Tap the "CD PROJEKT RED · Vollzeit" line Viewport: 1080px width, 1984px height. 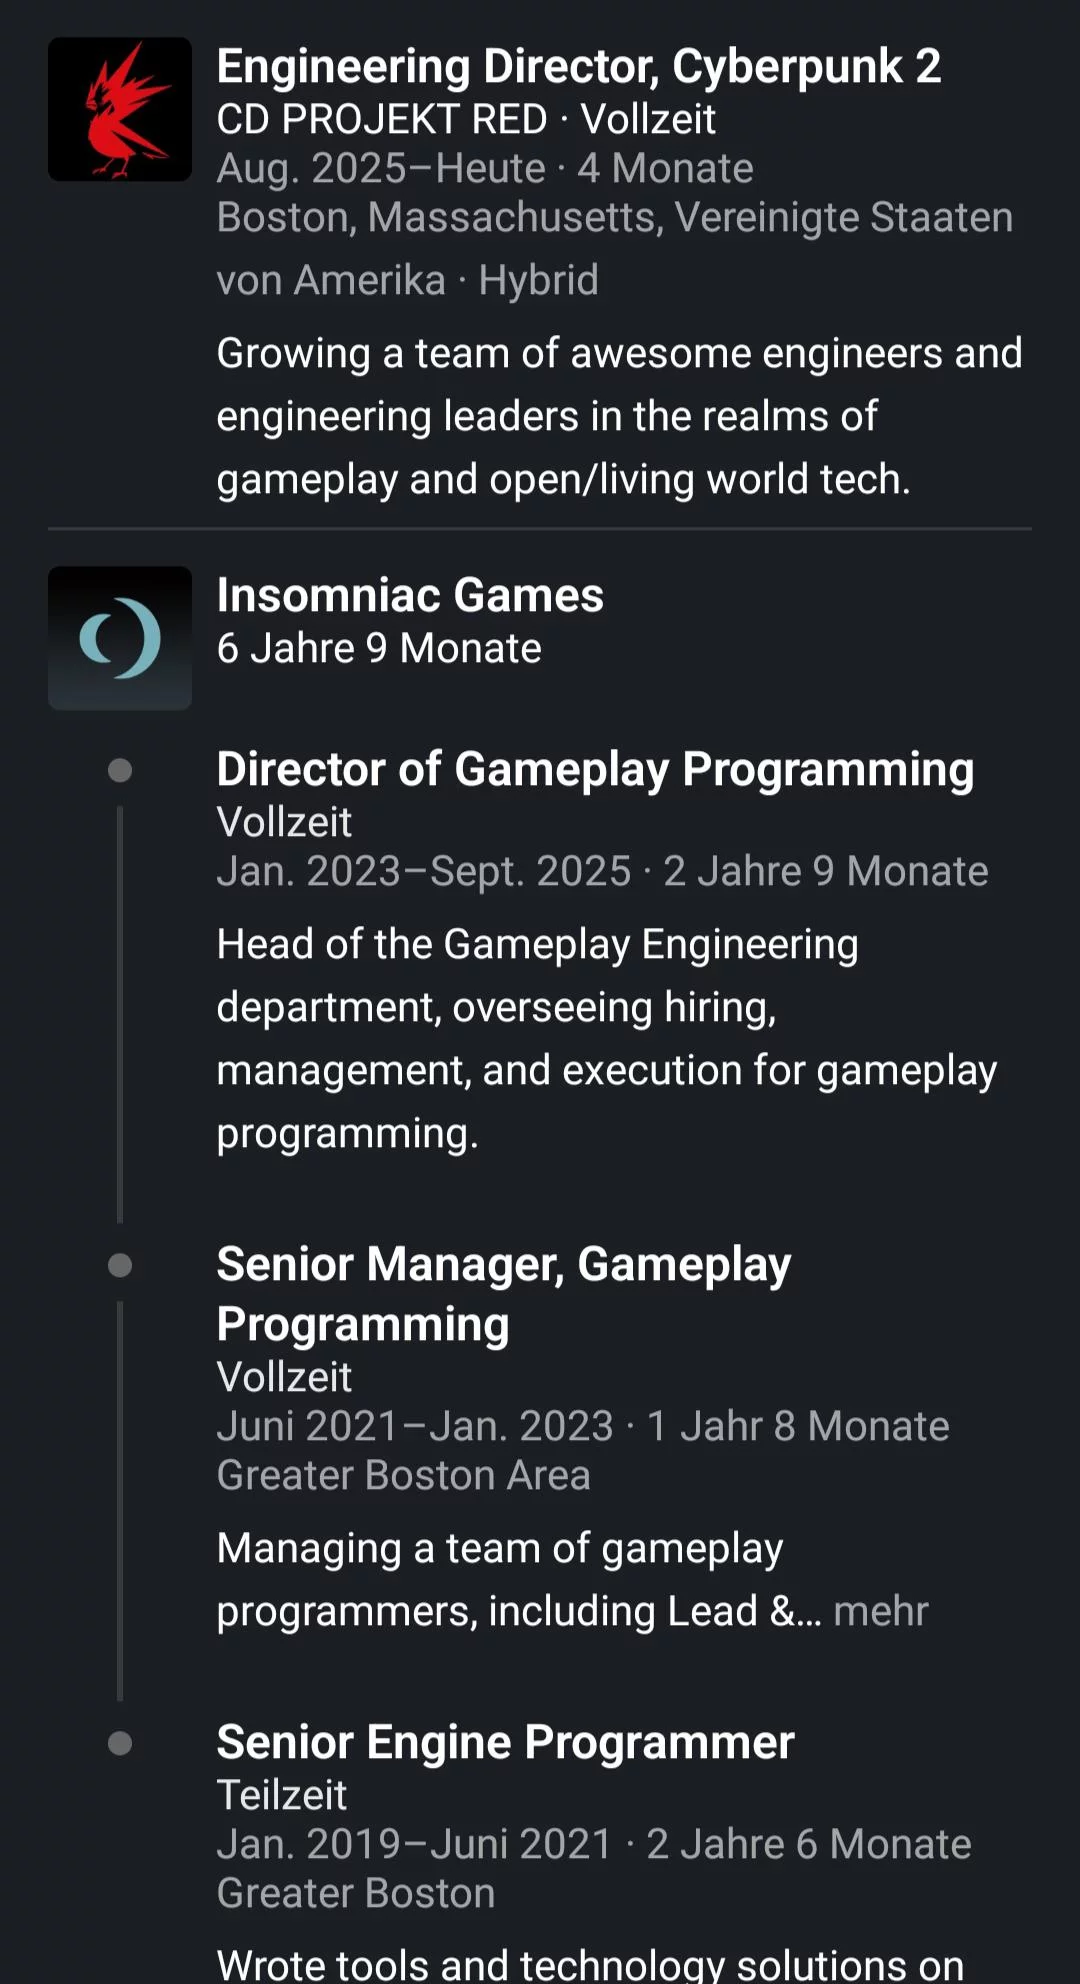point(466,120)
